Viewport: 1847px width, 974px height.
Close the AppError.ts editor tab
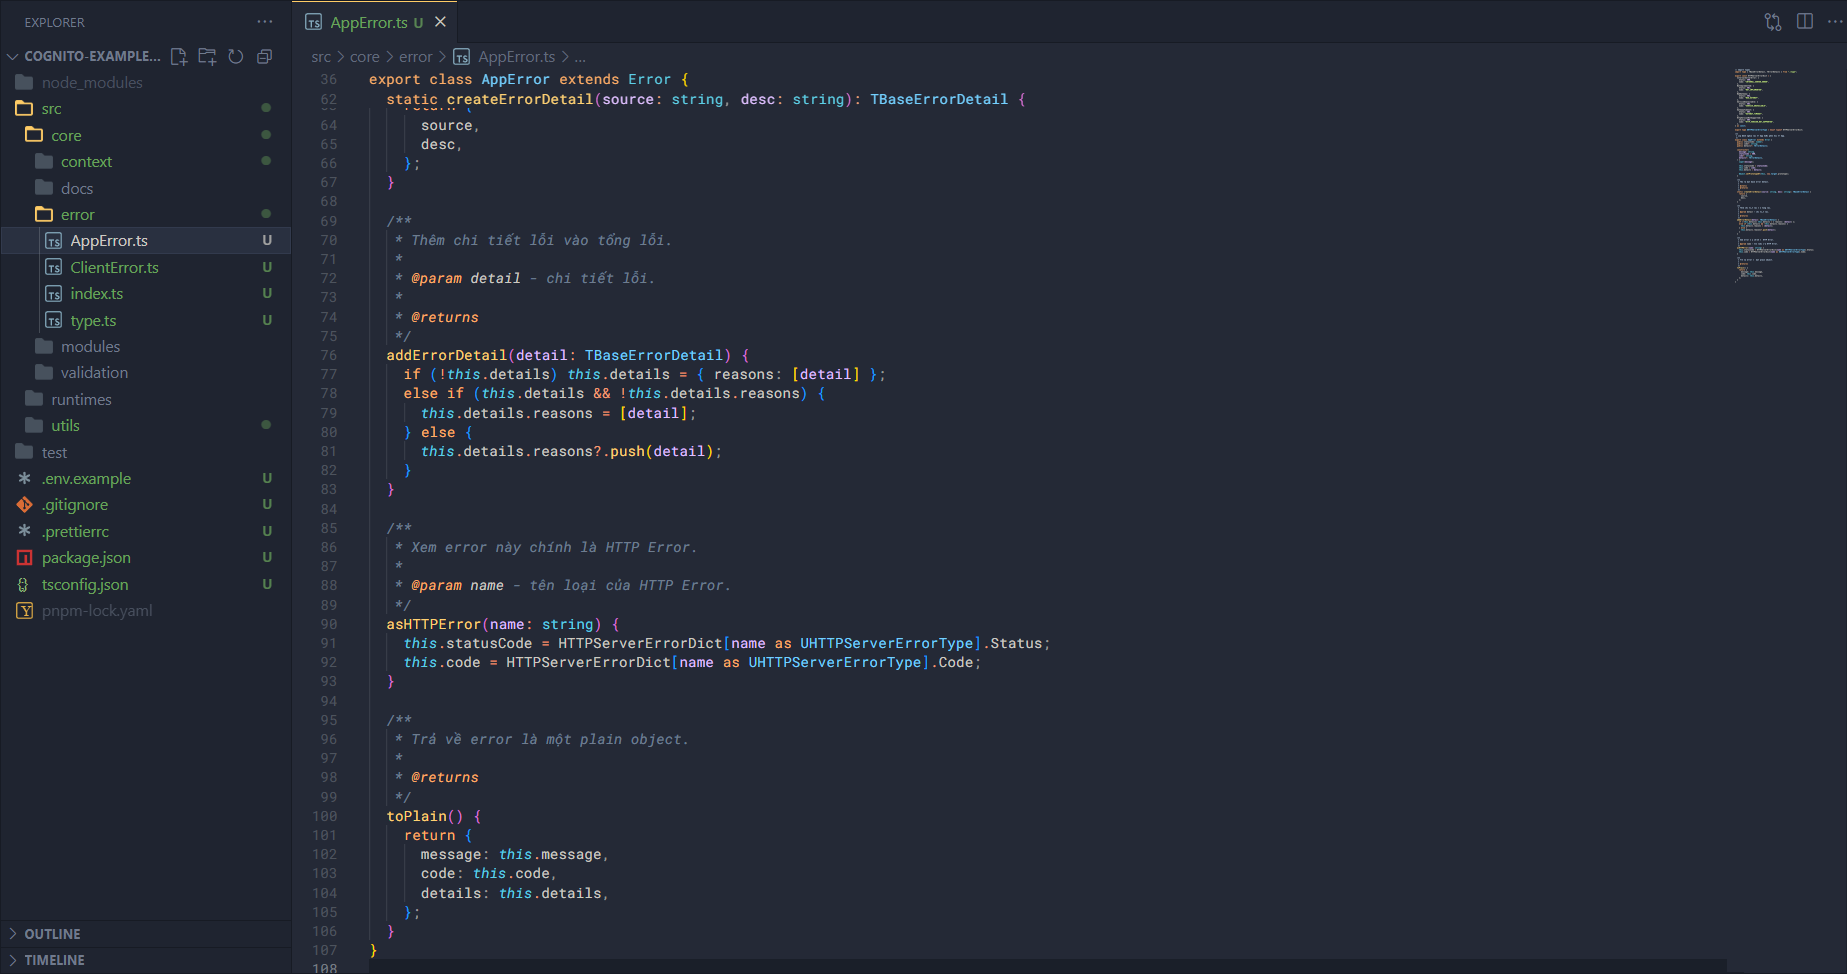440,22
